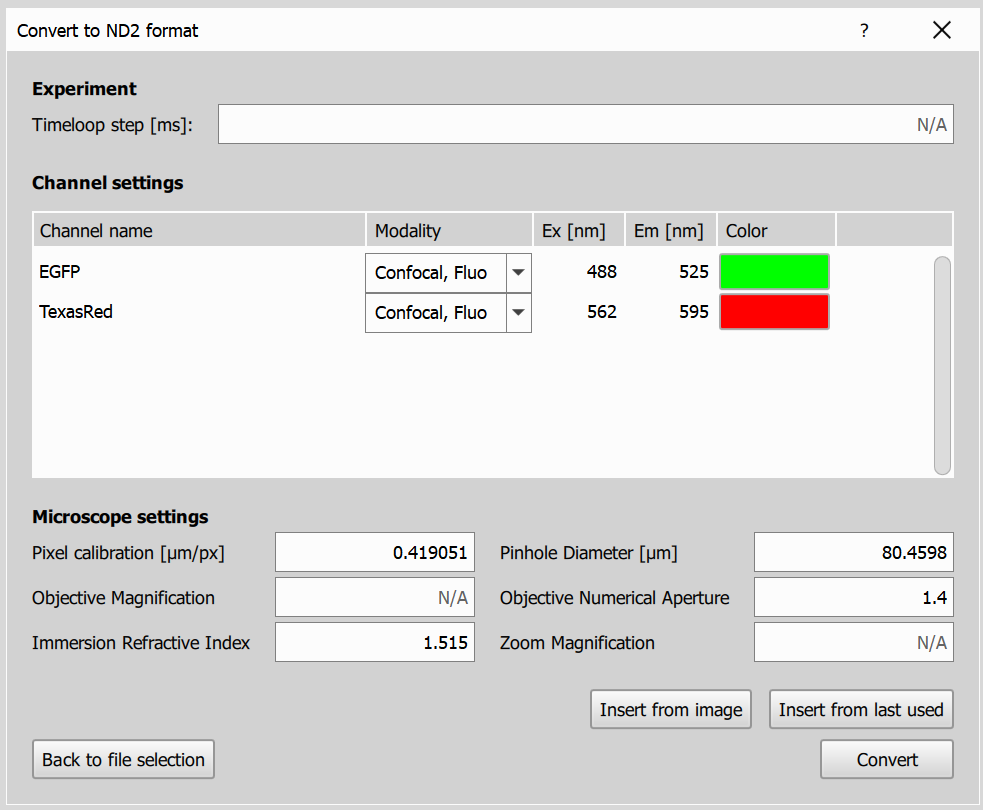Click the Timeloop step [ms] input field
The image size is (983, 810).
tap(585, 124)
